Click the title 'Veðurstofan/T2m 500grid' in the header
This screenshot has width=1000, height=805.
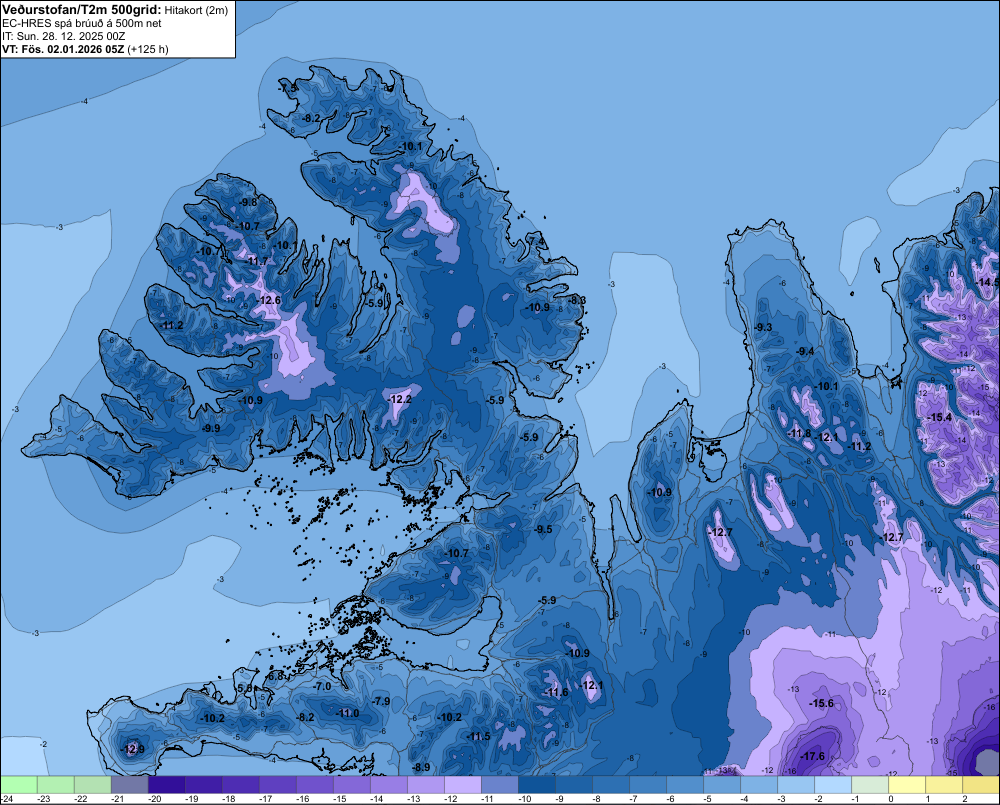pos(81,10)
